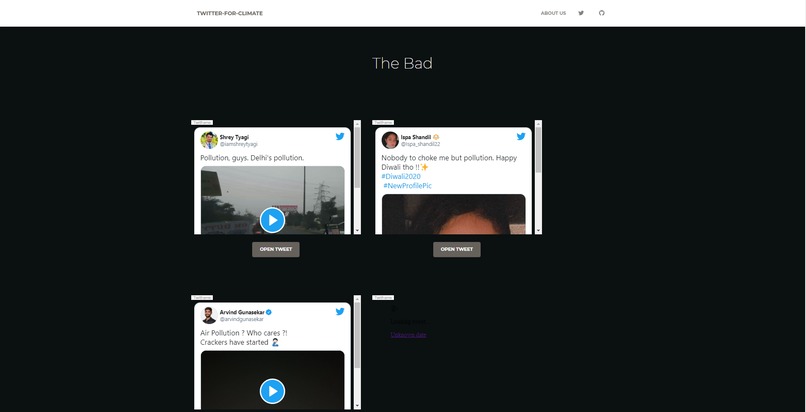
Task: Click the Ispa Shandil name
Action: 416,137
